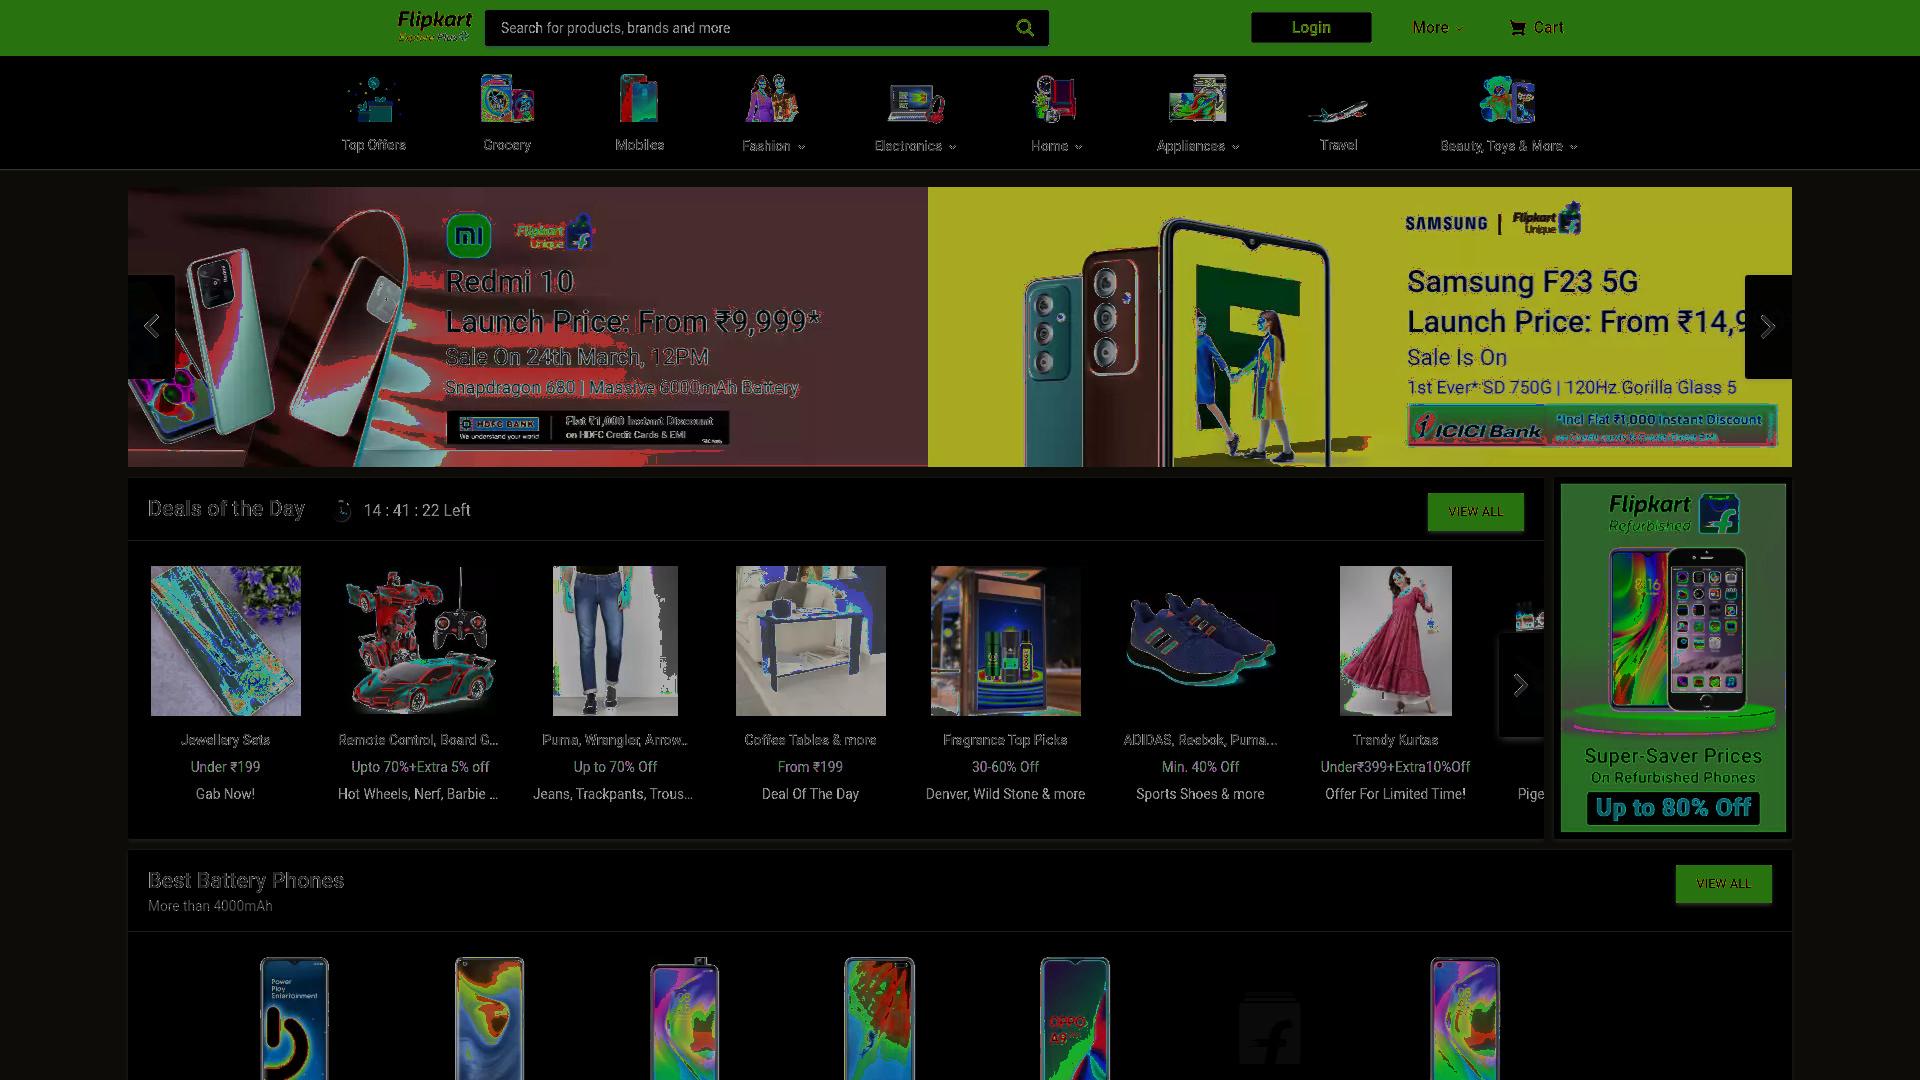Open the Cart icon
Image resolution: width=1920 pixels, height=1080 pixels.
tap(1517, 28)
